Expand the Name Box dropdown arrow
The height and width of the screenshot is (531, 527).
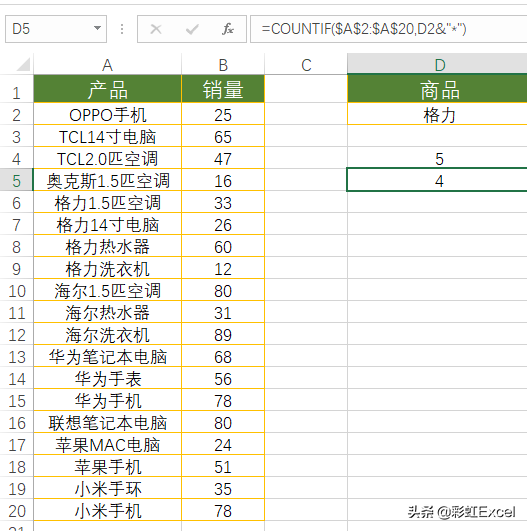coord(98,28)
